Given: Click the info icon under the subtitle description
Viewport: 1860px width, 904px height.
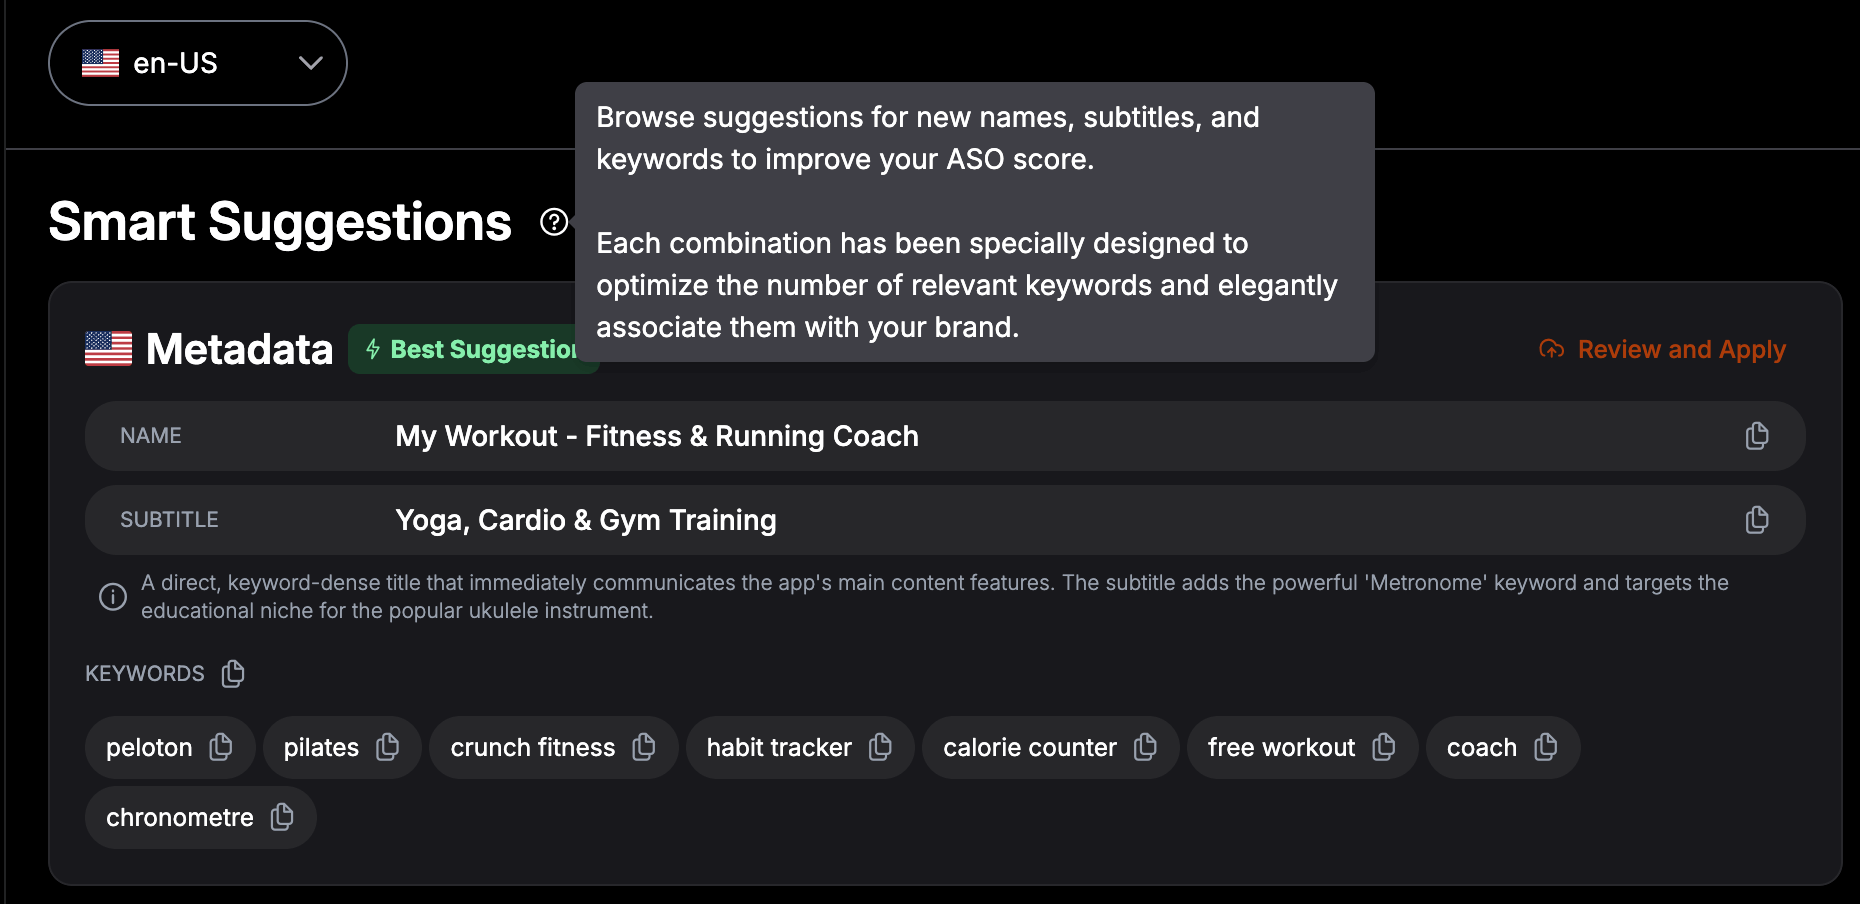Looking at the screenshot, I should [x=112, y=596].
